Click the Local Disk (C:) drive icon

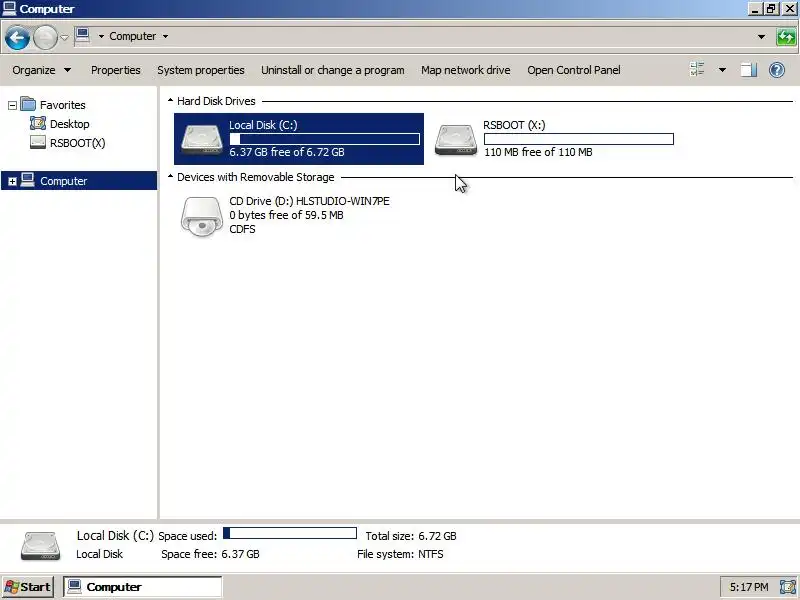point(202,138)
